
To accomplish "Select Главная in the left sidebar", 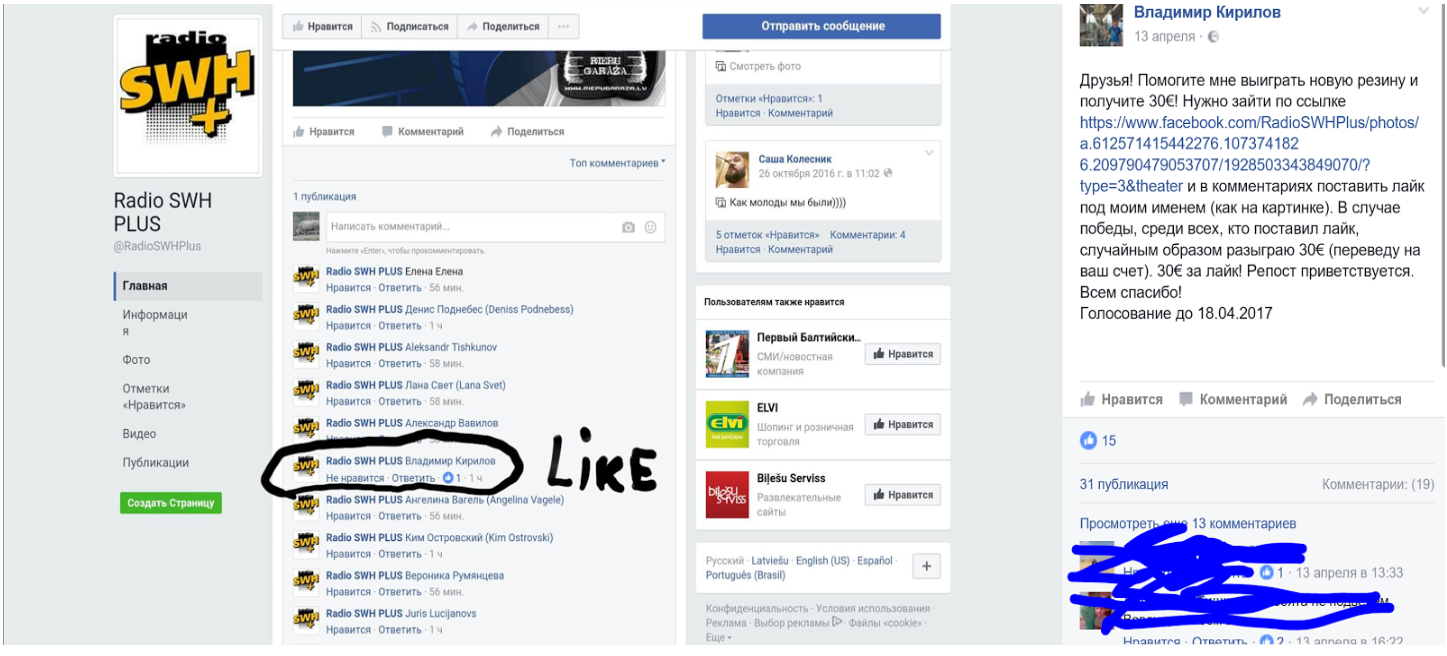I will (188, 286).
